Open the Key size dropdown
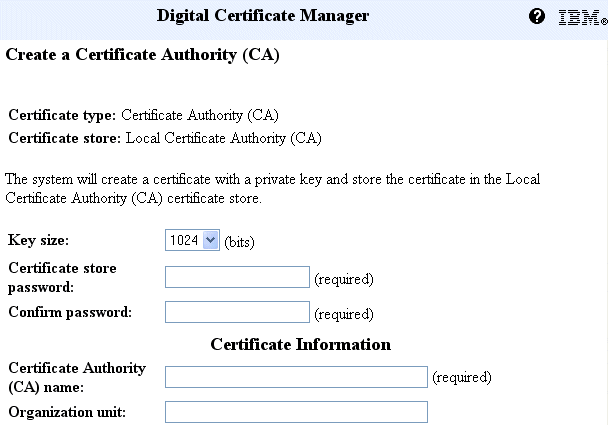The image size is (608, 425). 192,240
